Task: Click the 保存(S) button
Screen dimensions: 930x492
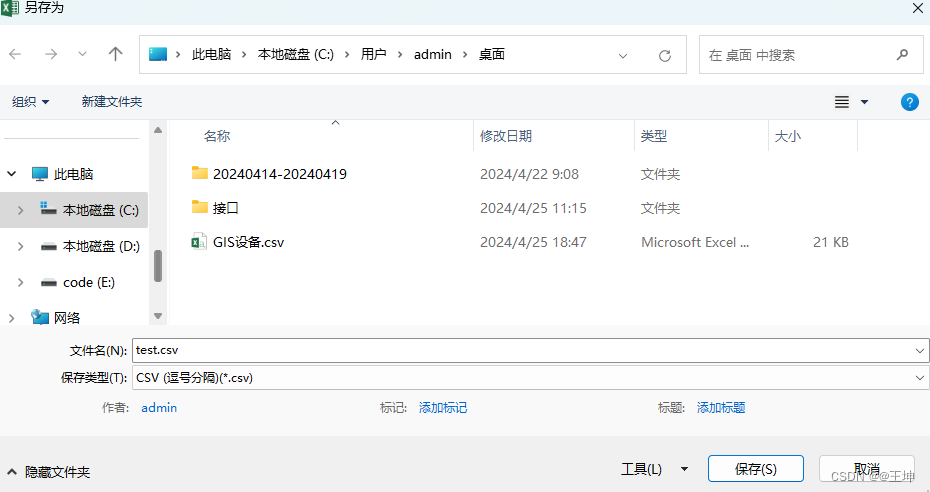Action: [756, 469]
